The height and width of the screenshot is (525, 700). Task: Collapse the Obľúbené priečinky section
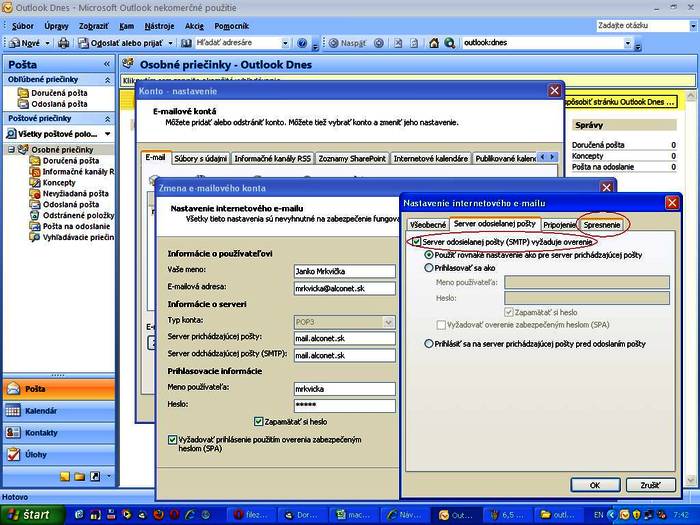coord(108,80)
